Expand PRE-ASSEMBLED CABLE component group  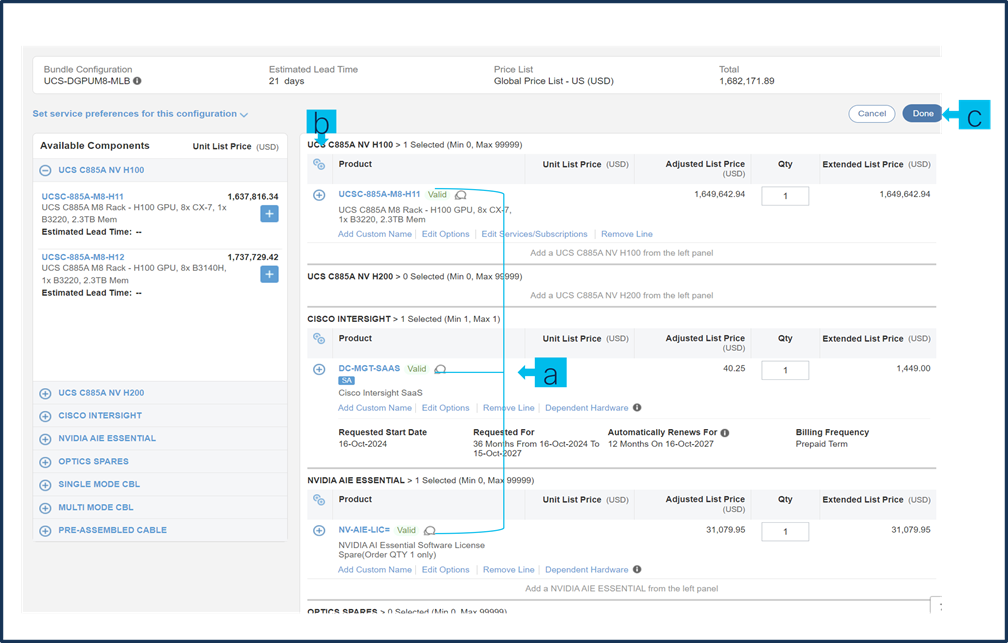[45, 530]
